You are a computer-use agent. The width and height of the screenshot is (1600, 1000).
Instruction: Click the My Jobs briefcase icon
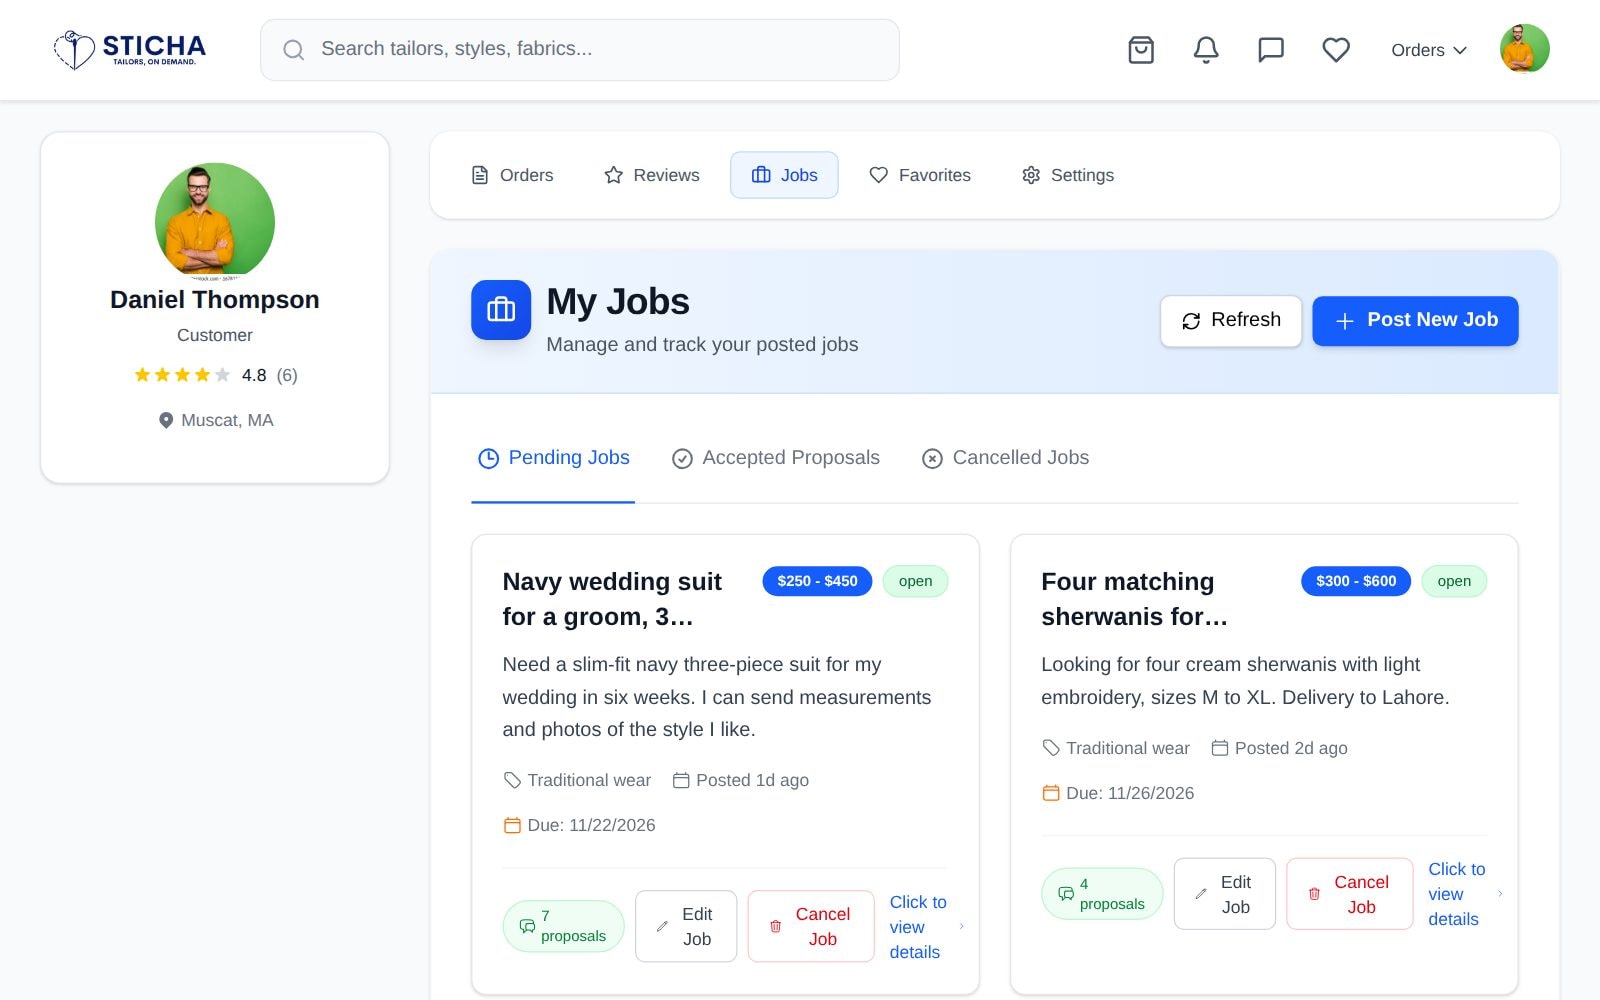[501, 310]
